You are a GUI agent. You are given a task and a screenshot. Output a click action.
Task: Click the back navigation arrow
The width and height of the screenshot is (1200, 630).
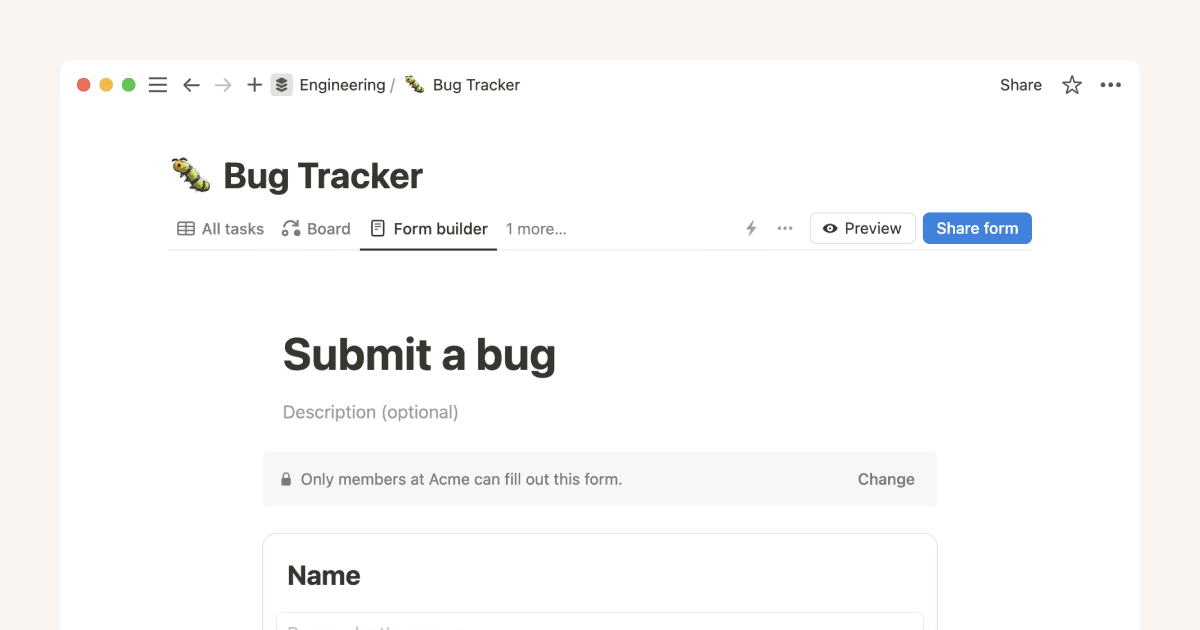pyautogui.click(x=191, y=85)
